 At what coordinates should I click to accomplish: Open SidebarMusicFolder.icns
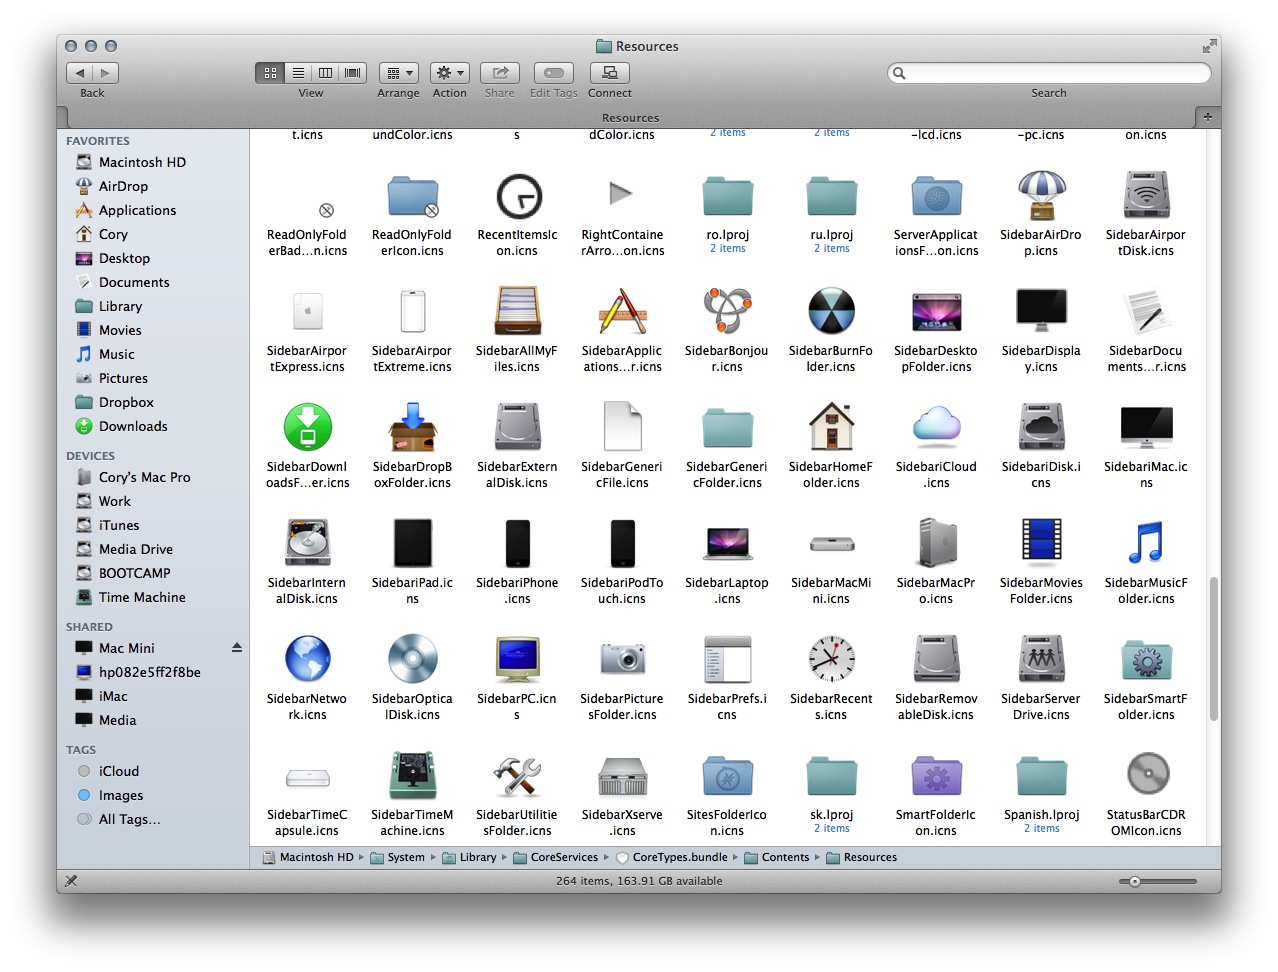tap(1145, 543)
